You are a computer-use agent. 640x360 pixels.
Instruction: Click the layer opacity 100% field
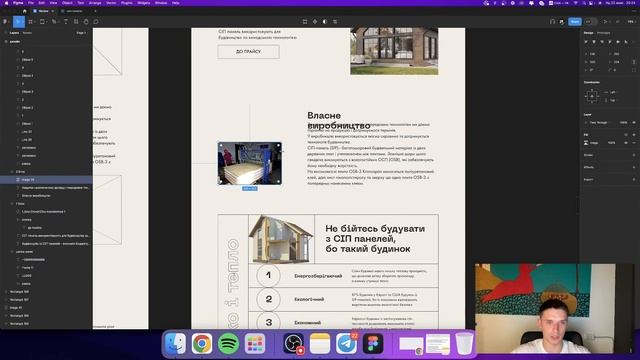coord(623,122)
